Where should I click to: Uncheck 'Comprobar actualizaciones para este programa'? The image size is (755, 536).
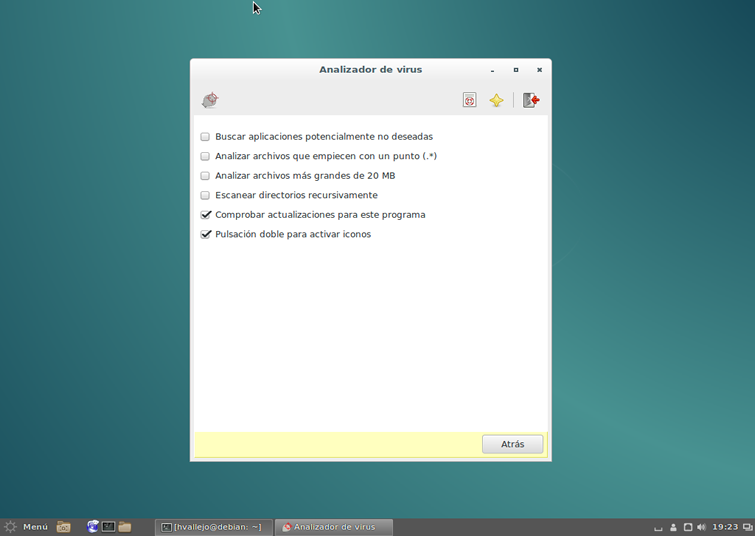point(206,215)
